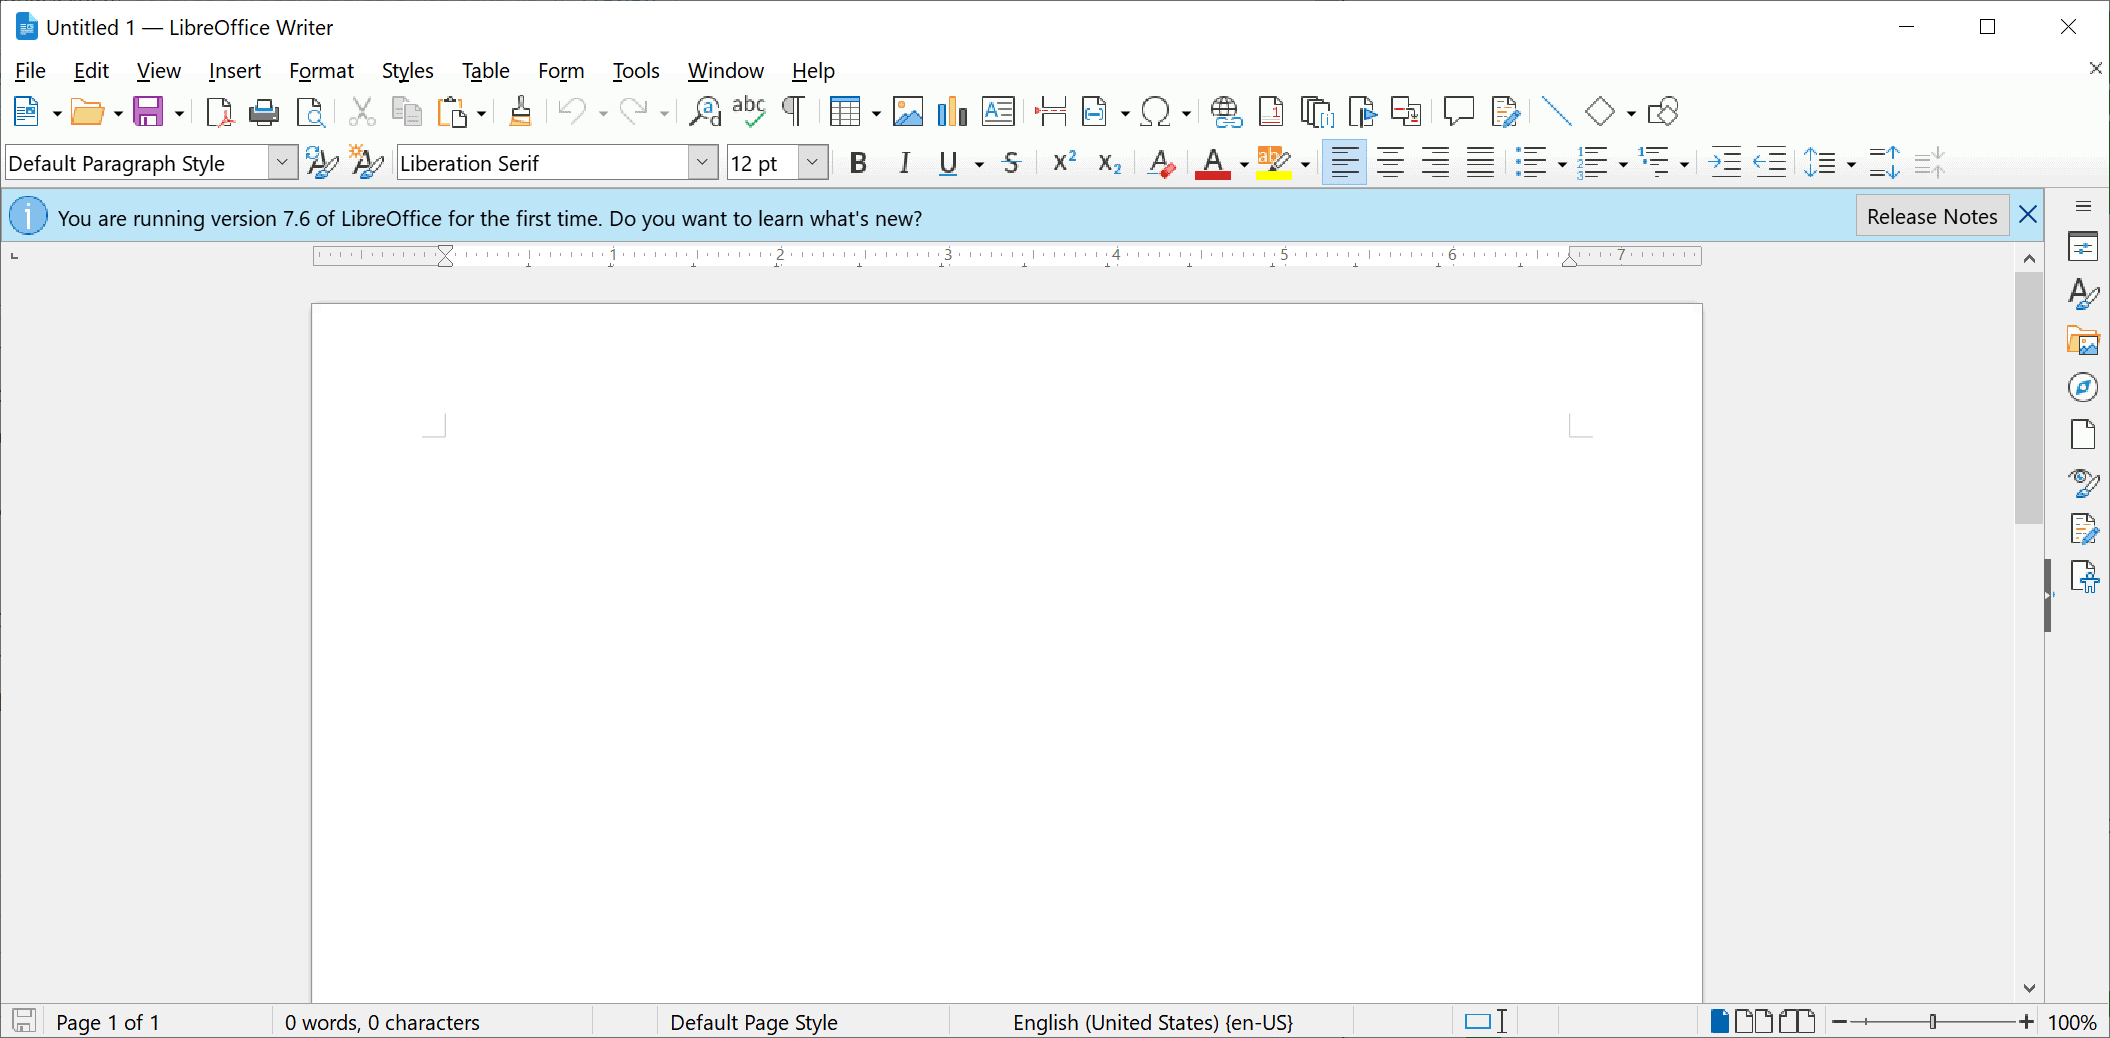
Task: Toggle formatting marks display
Action: (793, 112)
